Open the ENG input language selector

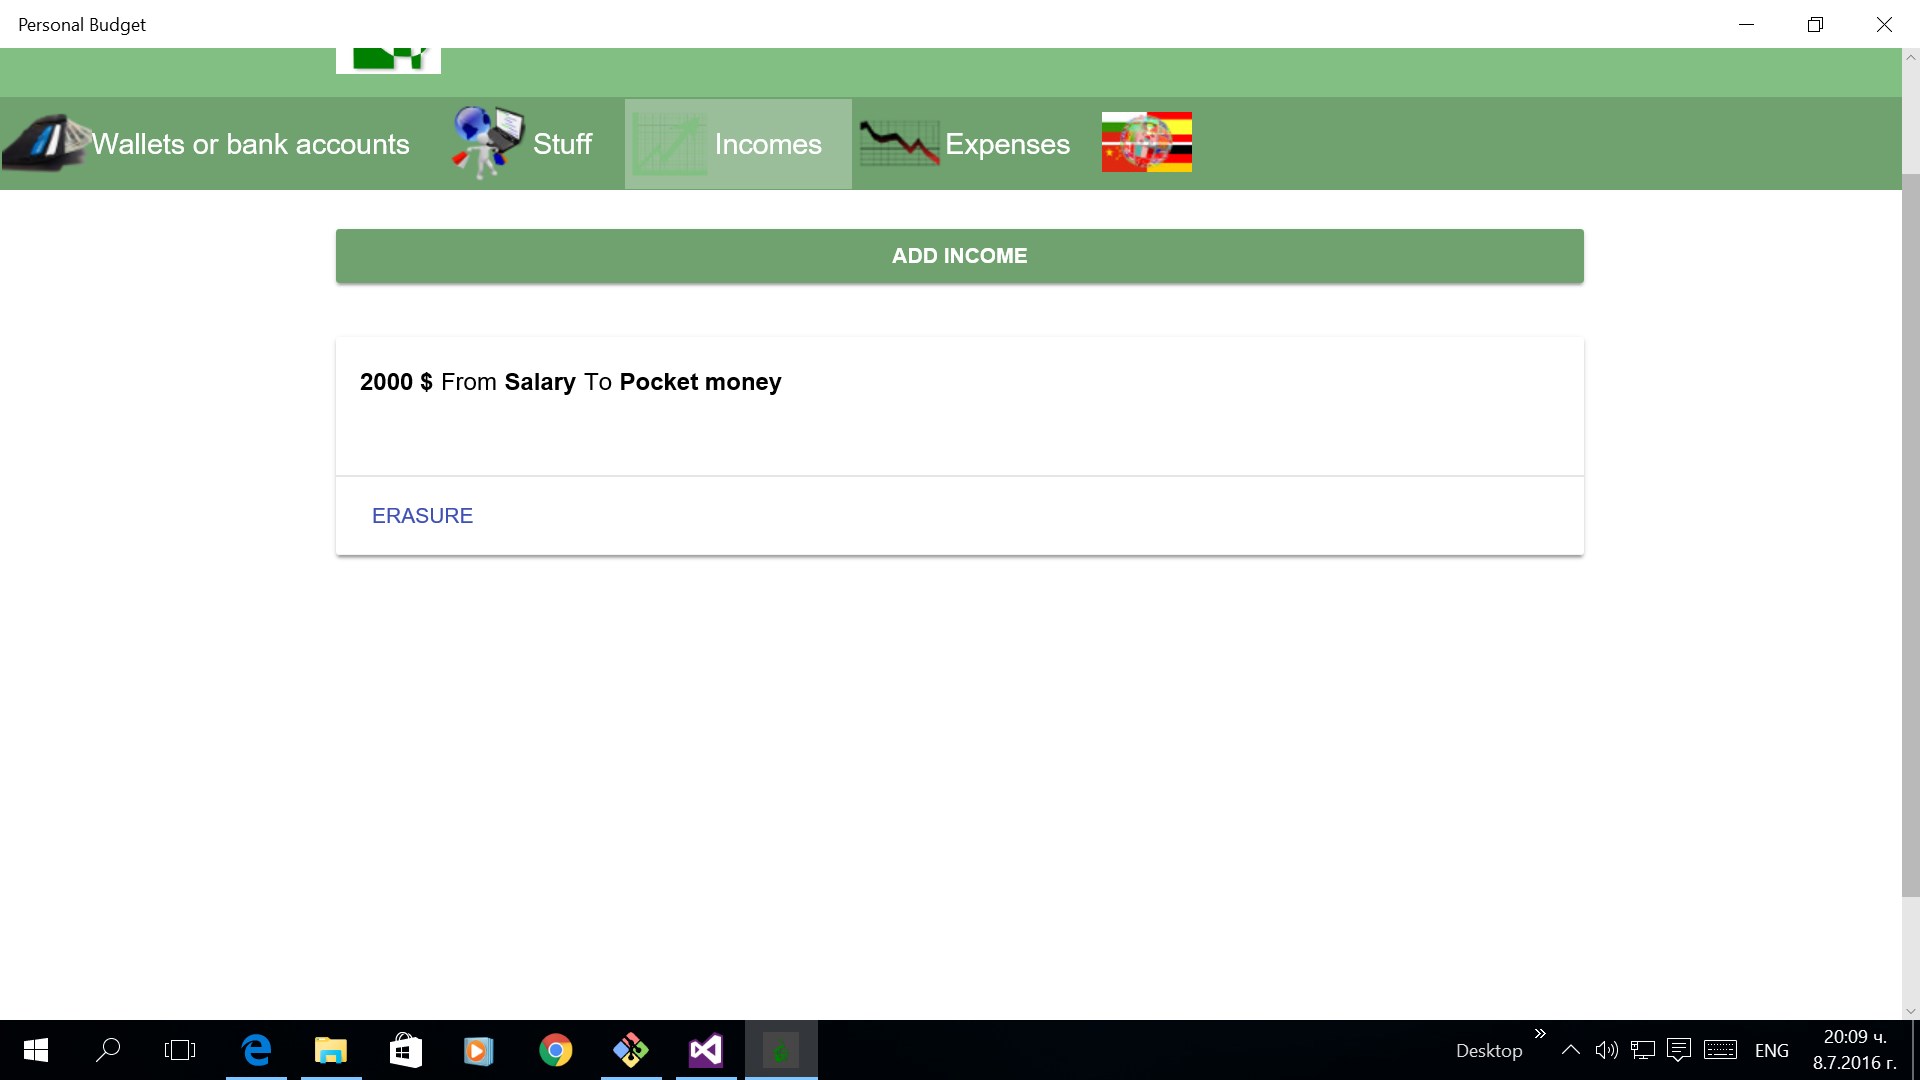(1771, 1050)
